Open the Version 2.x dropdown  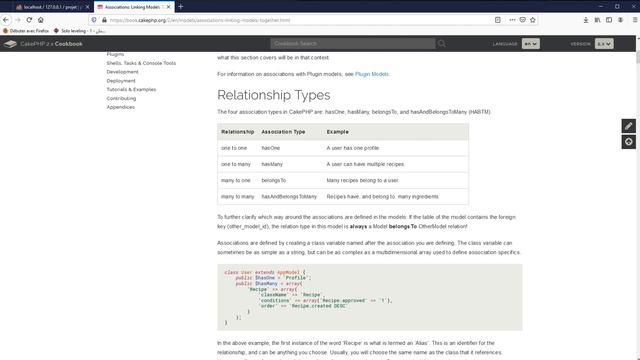click(x=604, y=44)
